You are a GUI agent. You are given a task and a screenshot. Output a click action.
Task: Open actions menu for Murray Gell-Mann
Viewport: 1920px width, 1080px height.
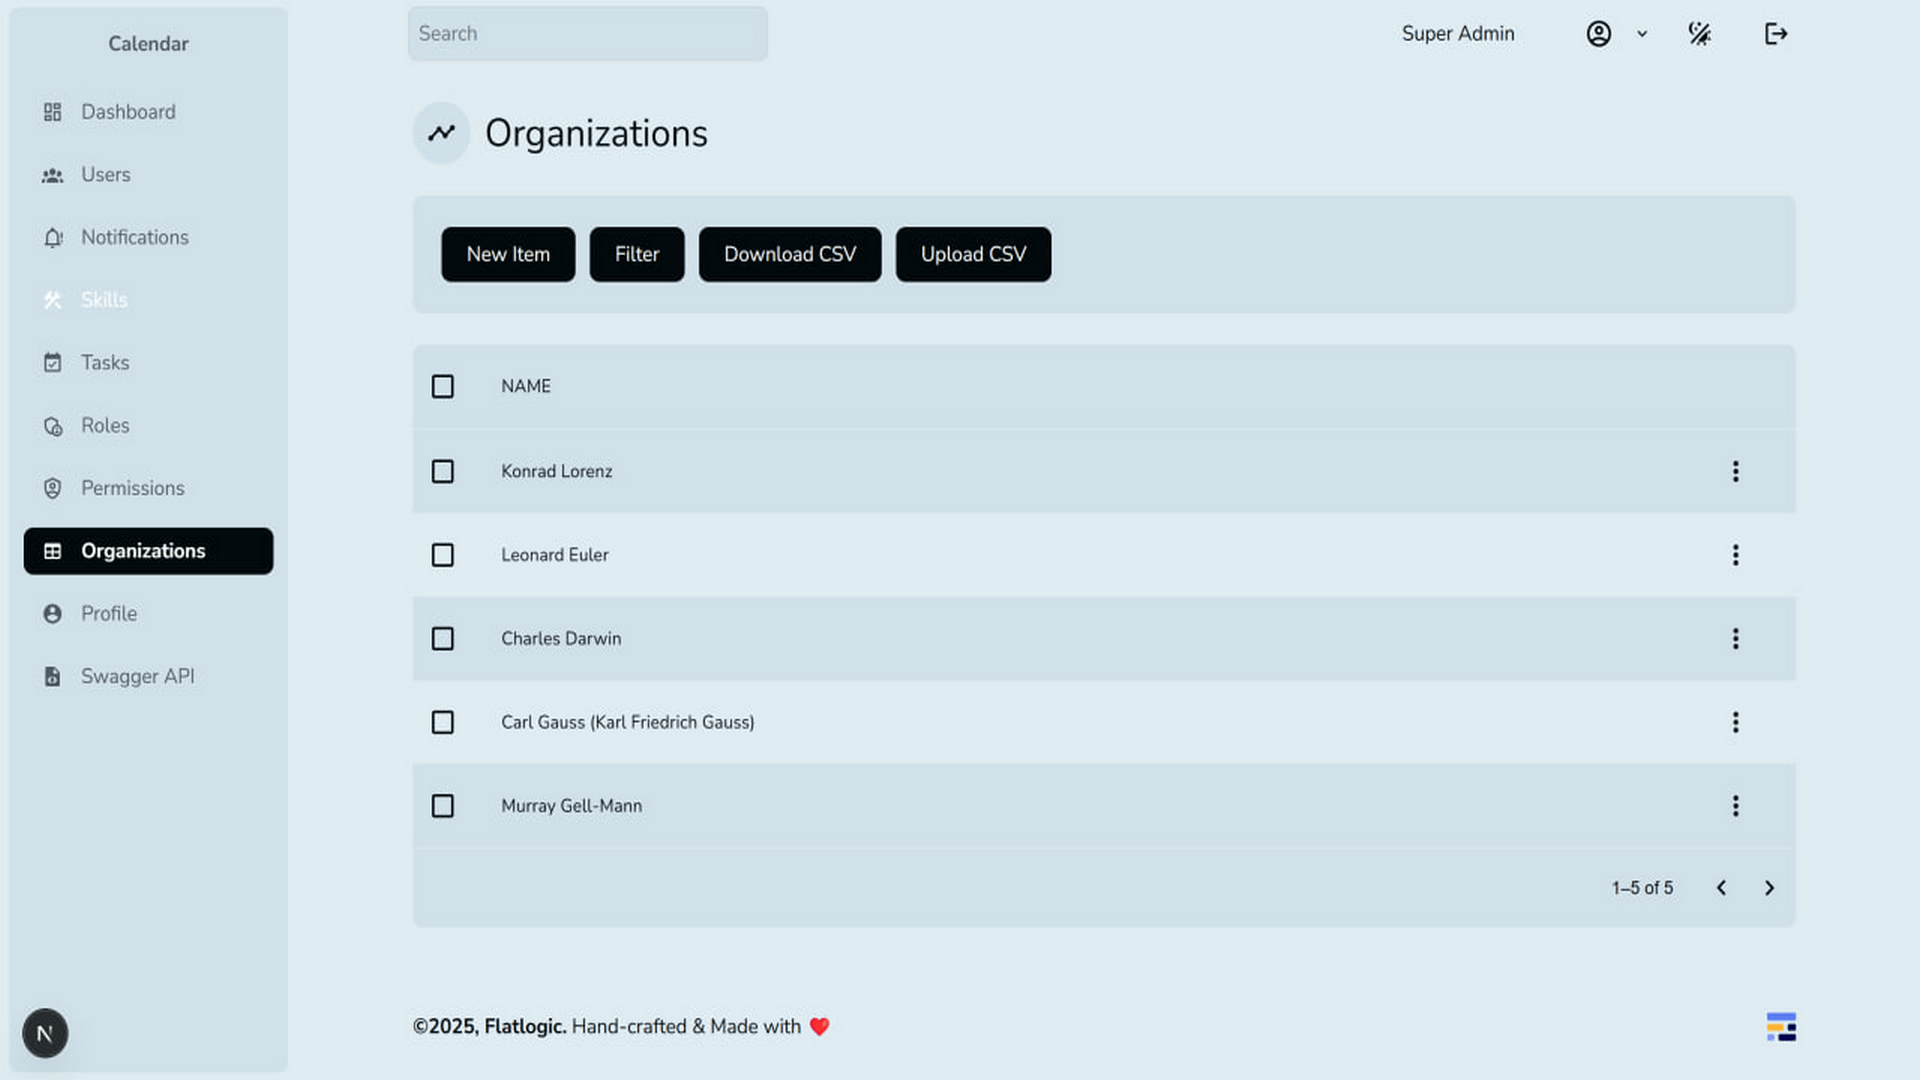click(x=1736, y=806)
